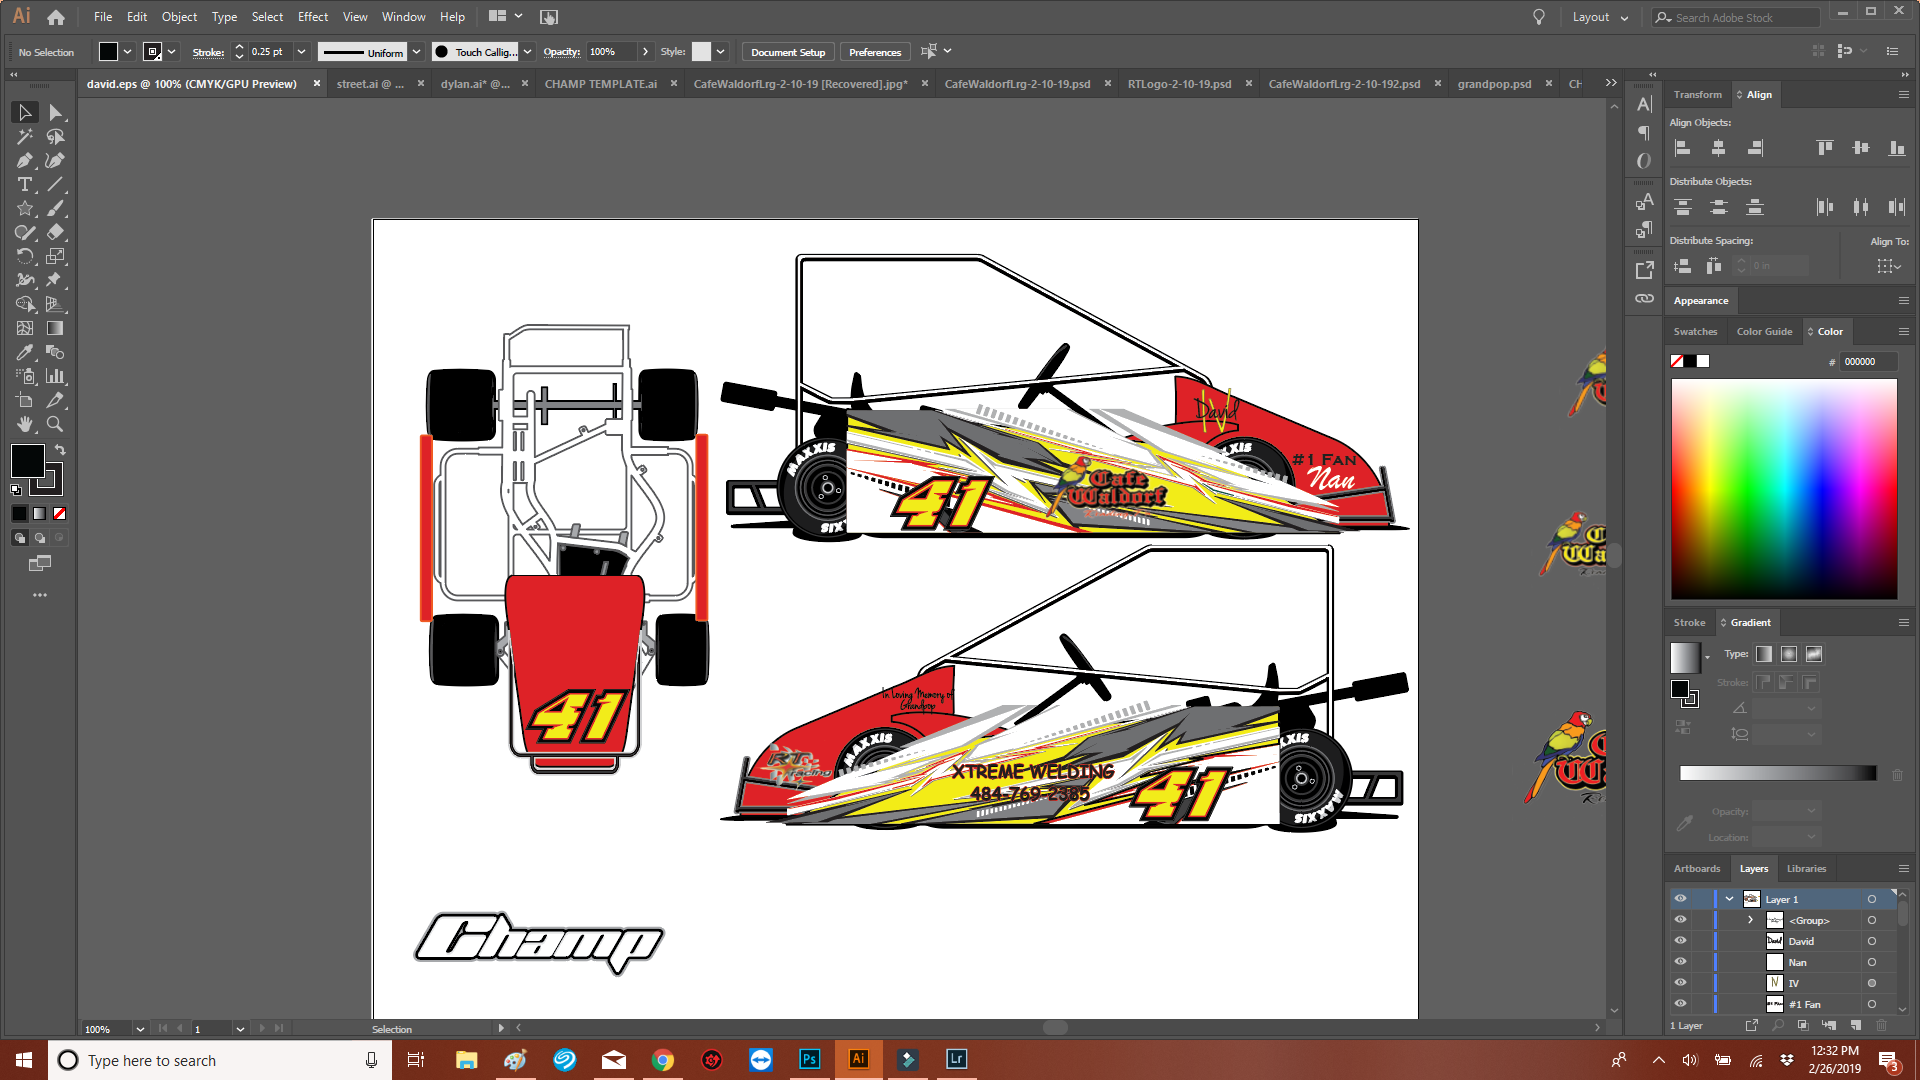This screenshot has width=1920, height=1080.
Task: Click the Preferences button
Action: click(875, 52)
